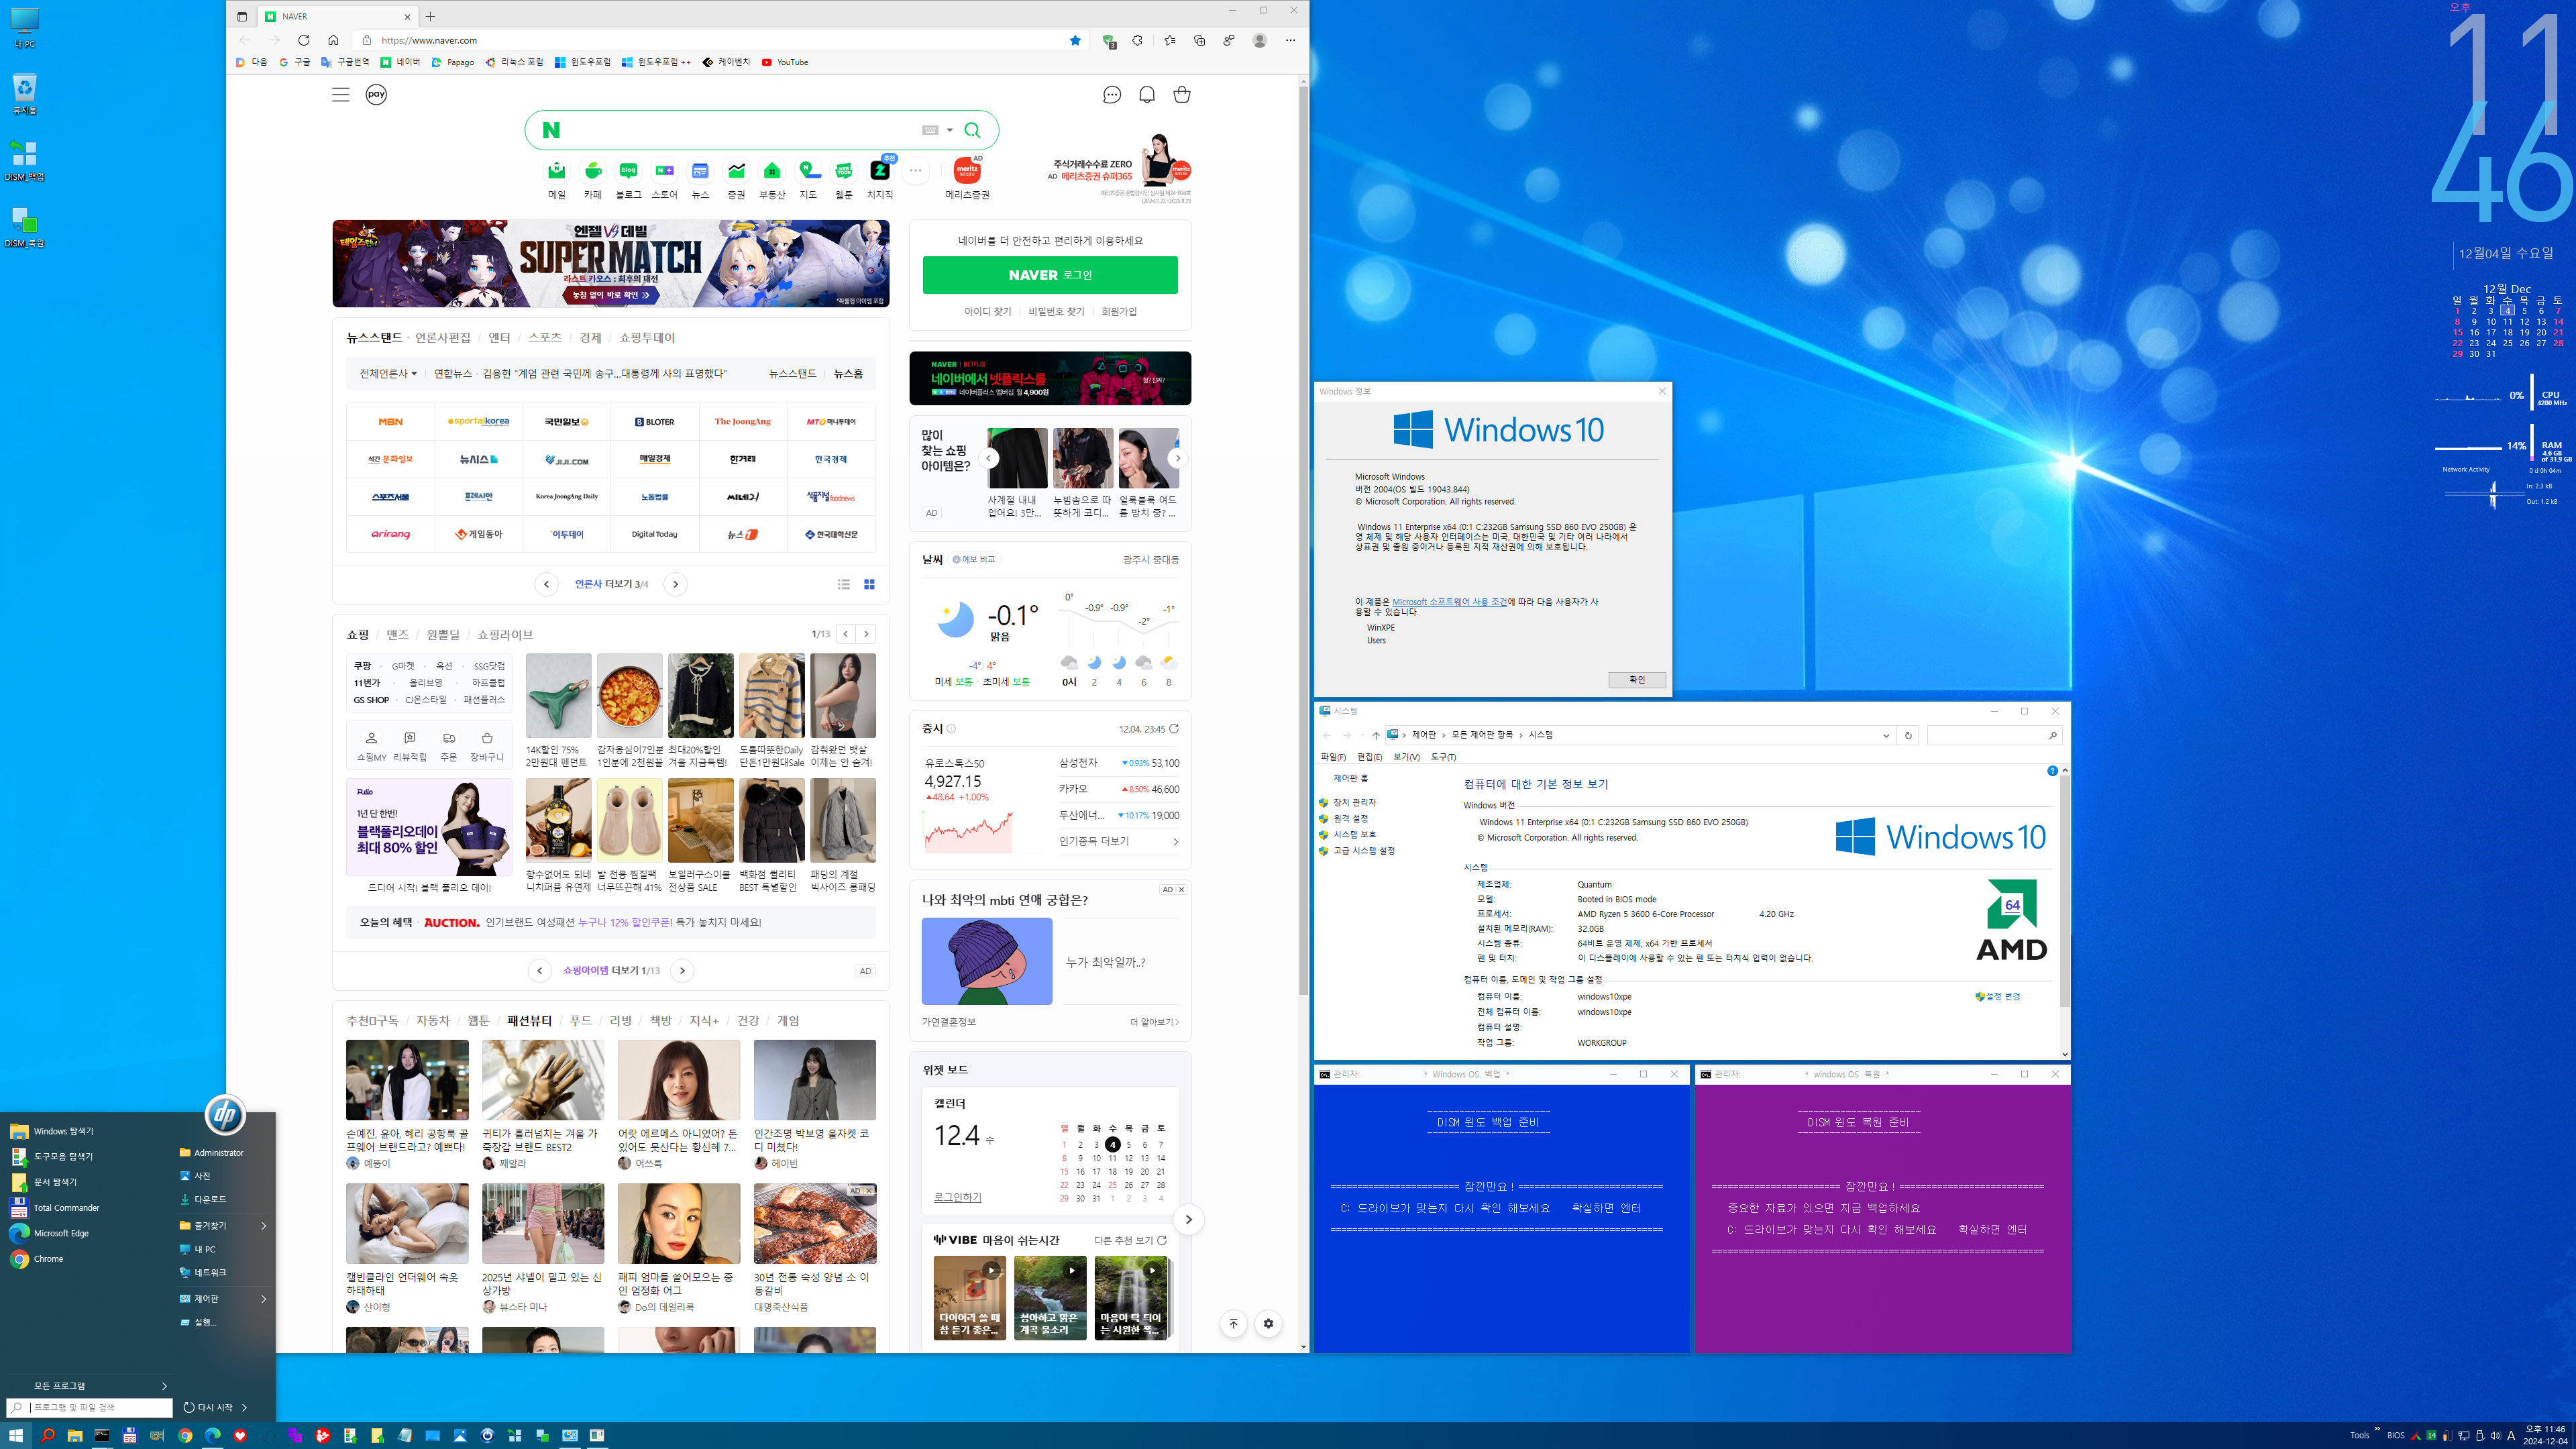Click the bookmark star in address bar
The height and width of the screenshot is (1449, 2576).
[1075, 40]
